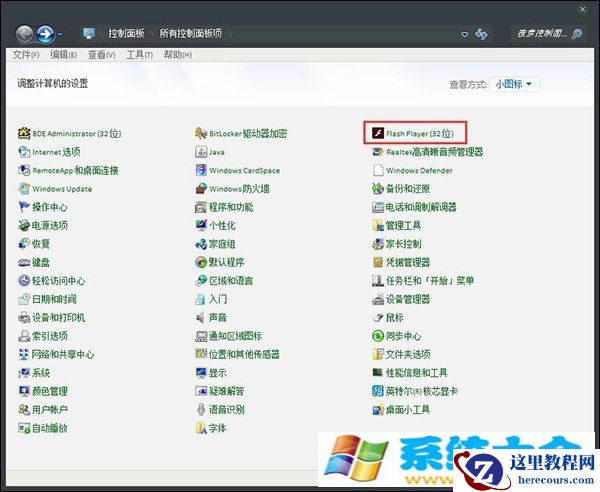Open the 电话和调制解调器 link

421,207
